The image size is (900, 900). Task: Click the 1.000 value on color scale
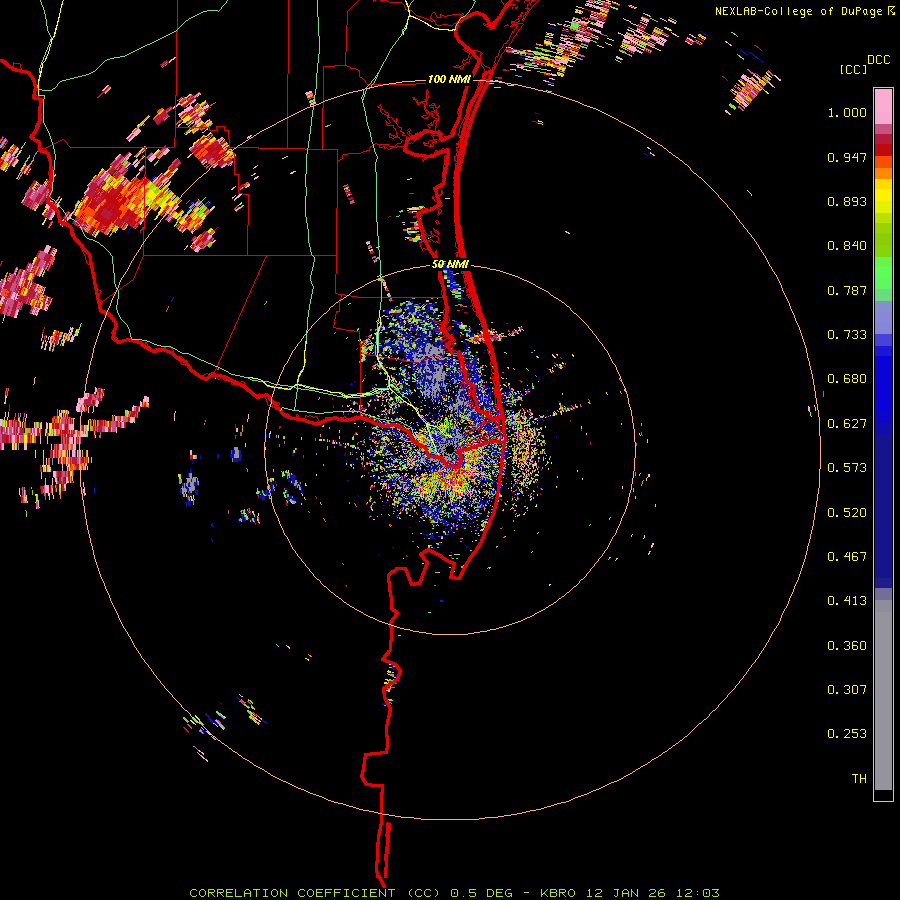tap(847, 112)
